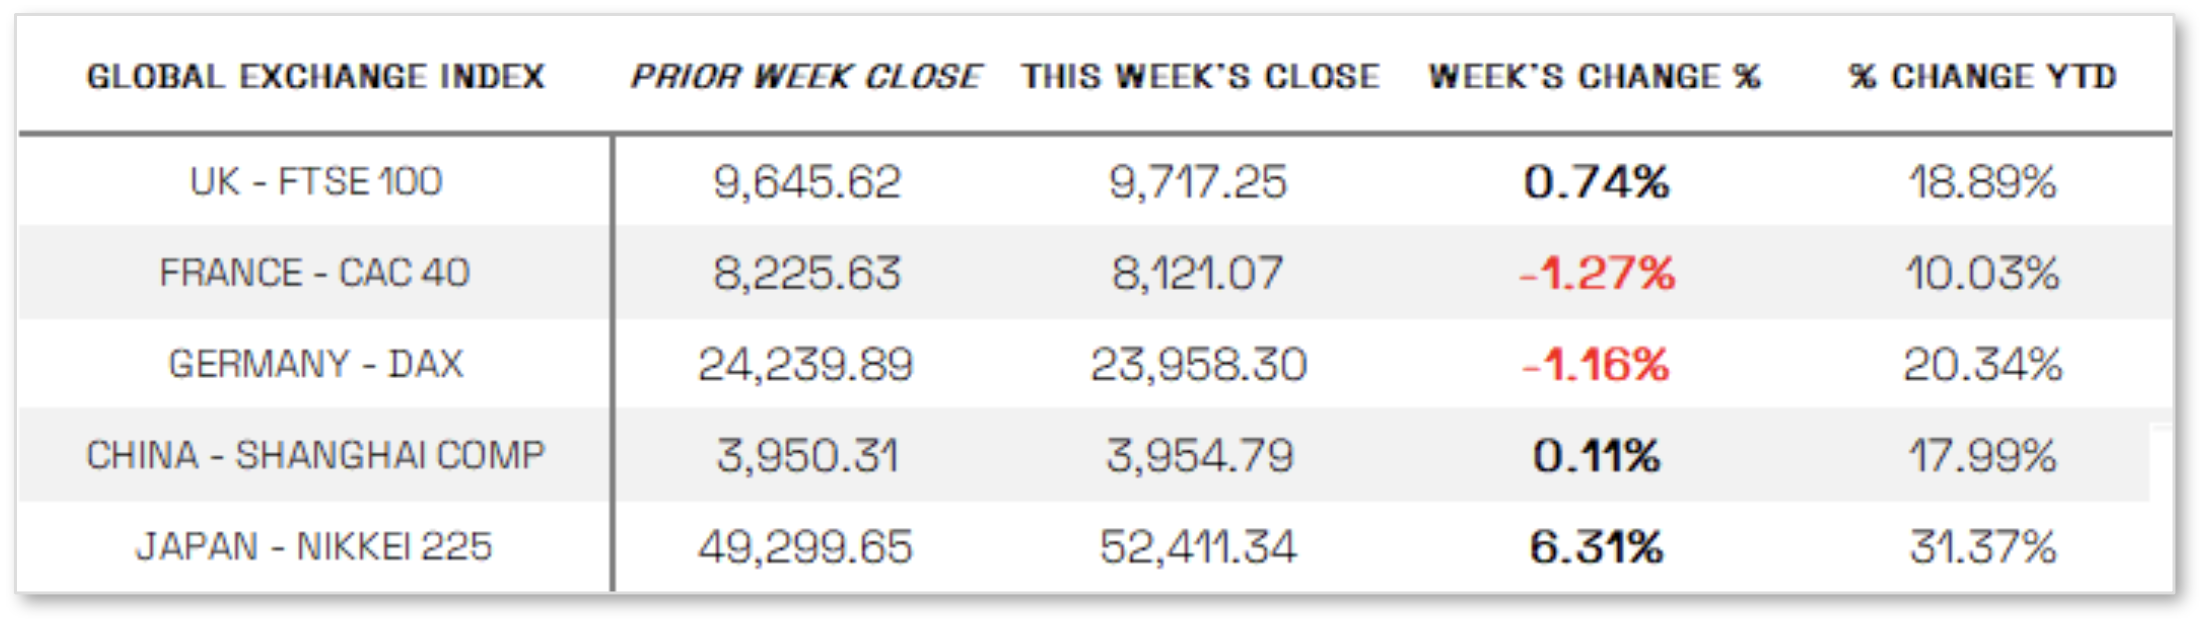Click the GERMANY - DAX row label

[x=315, y=364]
